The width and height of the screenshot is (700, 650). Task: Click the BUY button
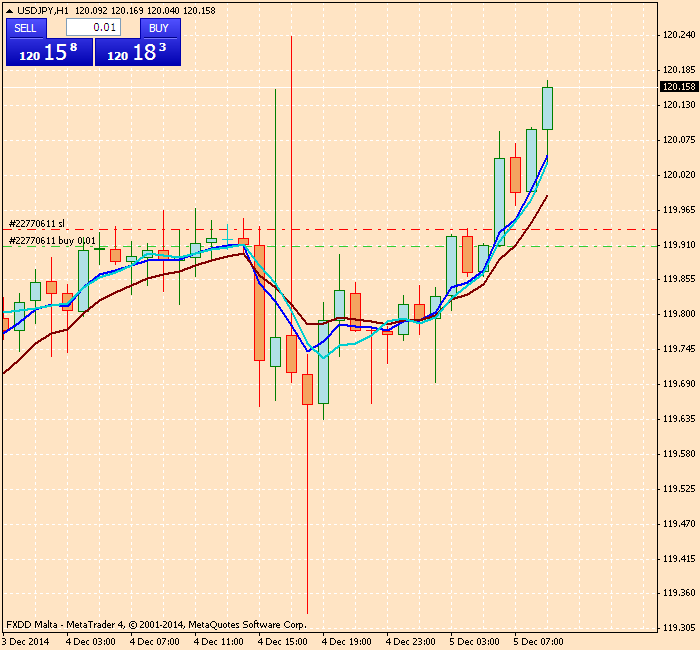point(158,28)
